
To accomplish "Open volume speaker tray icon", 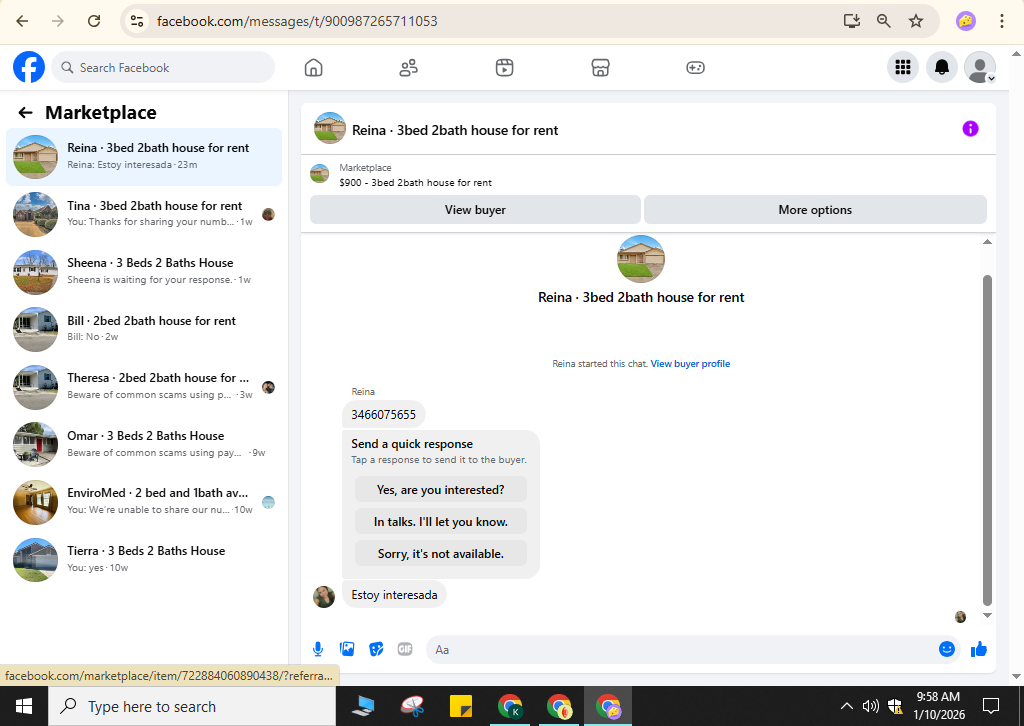I will [871, 706].
